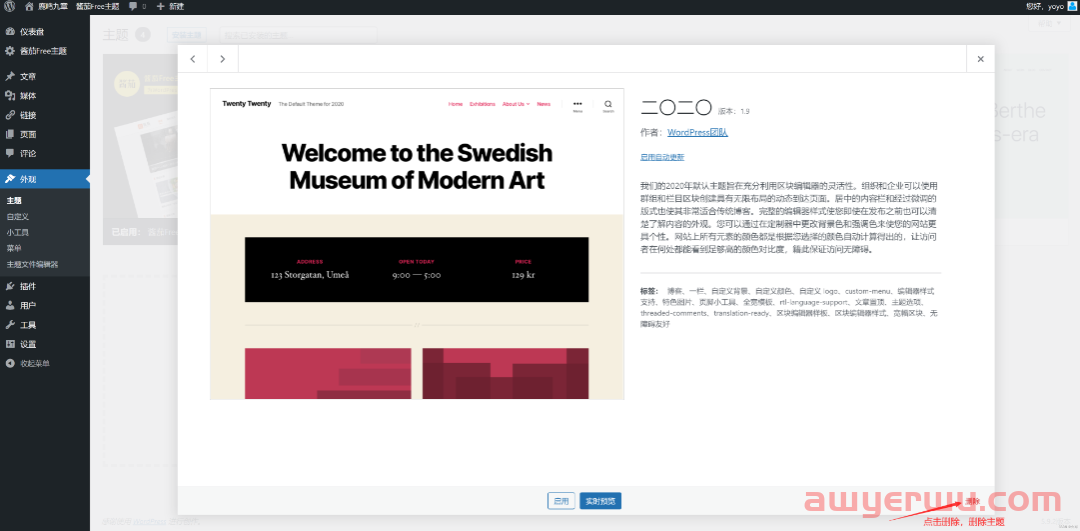Click the 酱茄Free theme card behind the overlay
1080x531 pixels.
(141, 149)
